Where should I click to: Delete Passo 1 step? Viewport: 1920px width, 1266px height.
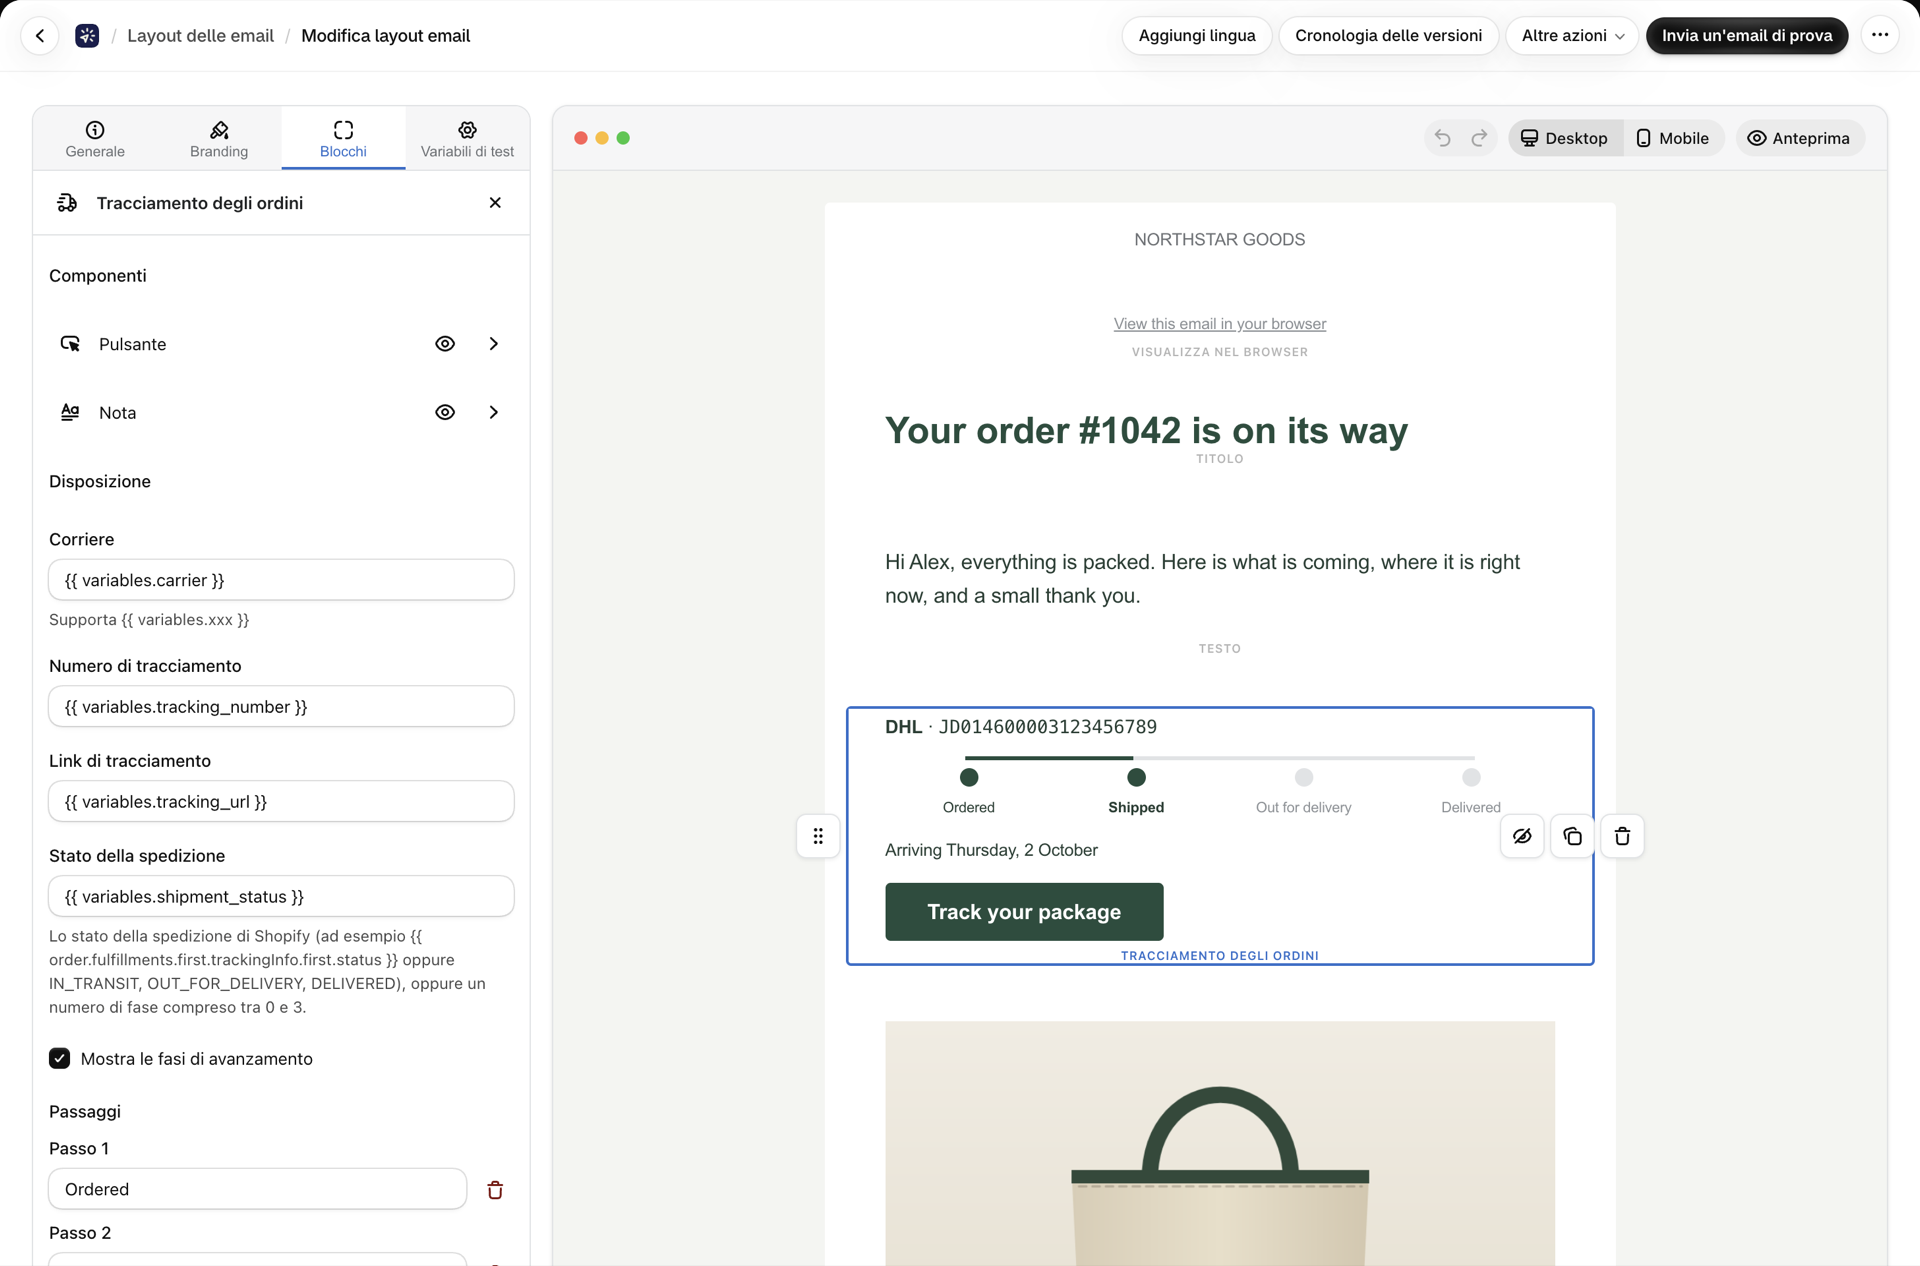(495, 1190)
